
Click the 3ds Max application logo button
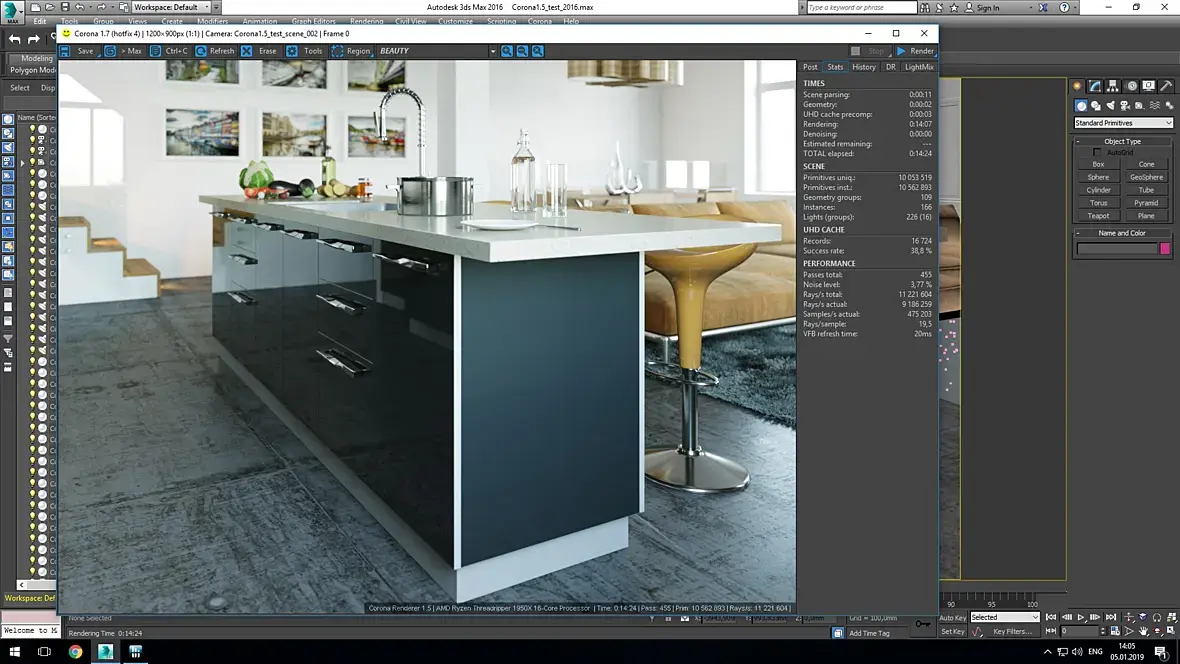pos(13,13)
